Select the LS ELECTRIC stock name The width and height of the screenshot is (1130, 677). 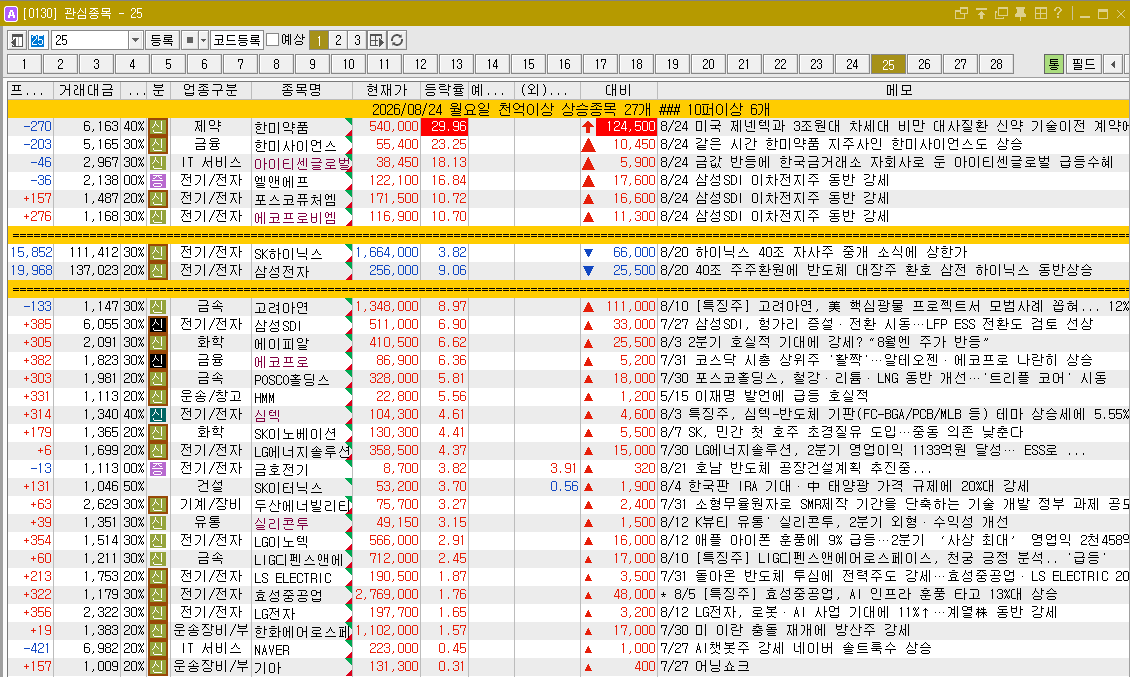pos(293,578)
